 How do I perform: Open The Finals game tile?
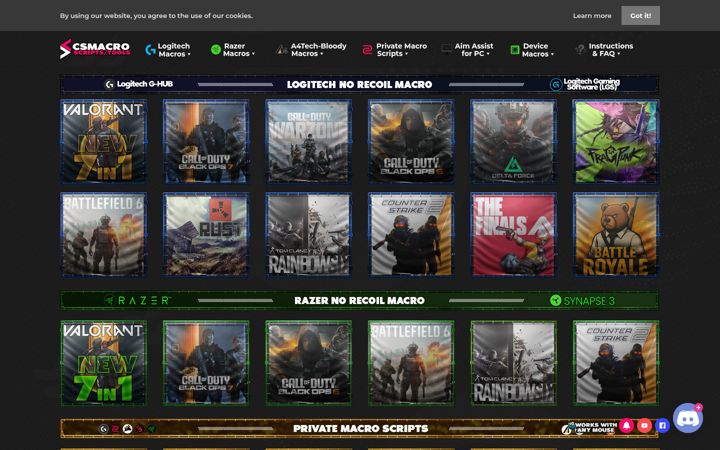click(513, 235)
